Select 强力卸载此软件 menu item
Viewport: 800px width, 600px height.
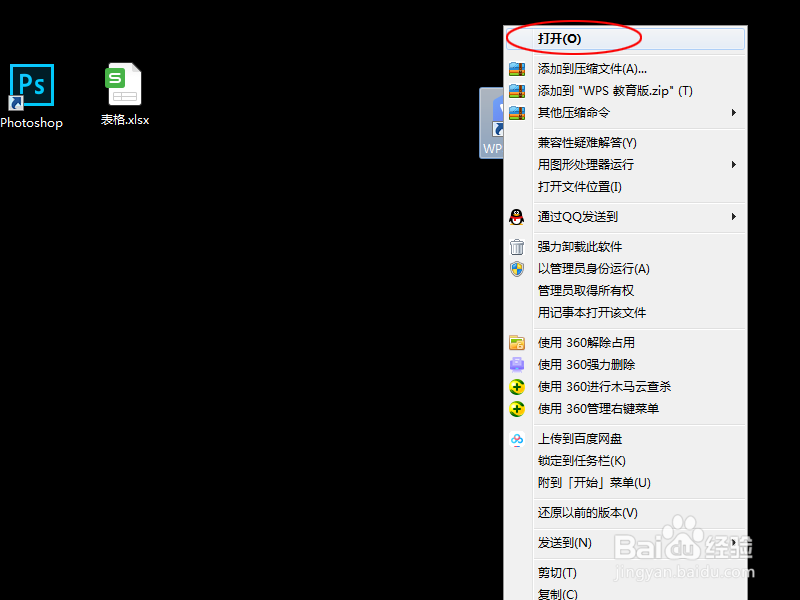click(625, 247)
